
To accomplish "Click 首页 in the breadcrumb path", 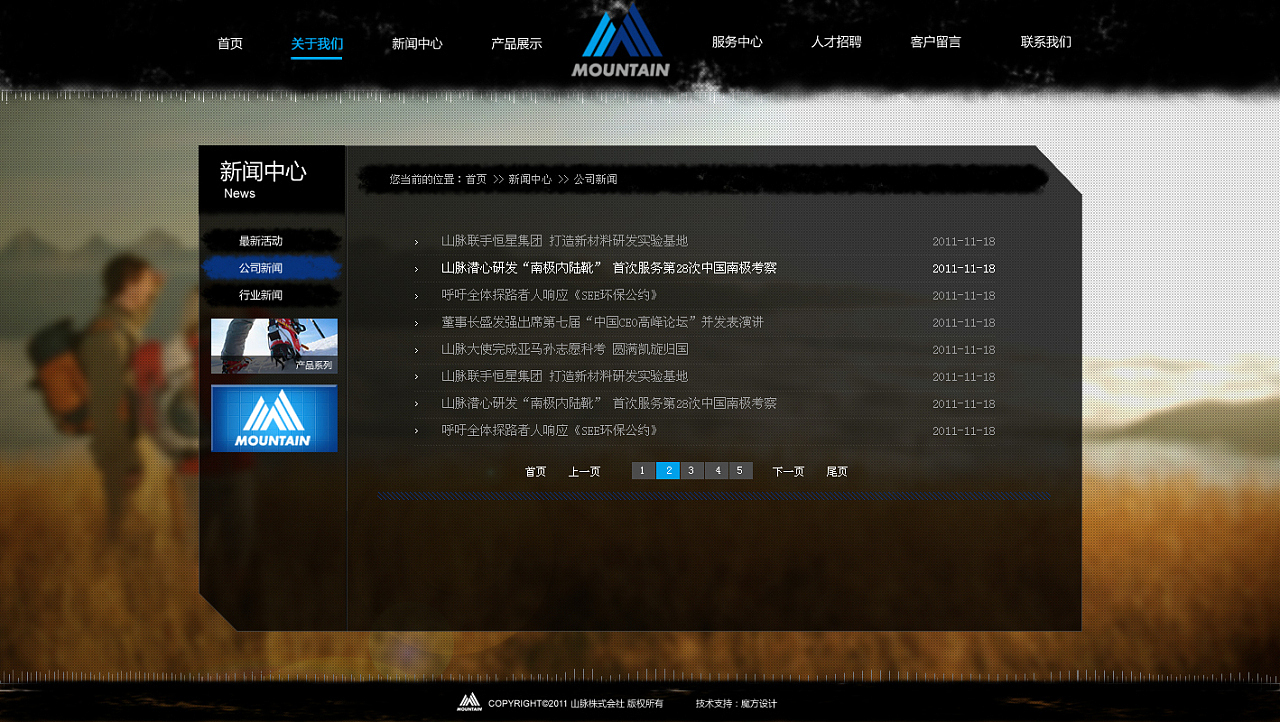I will click(x=476, y=180).
